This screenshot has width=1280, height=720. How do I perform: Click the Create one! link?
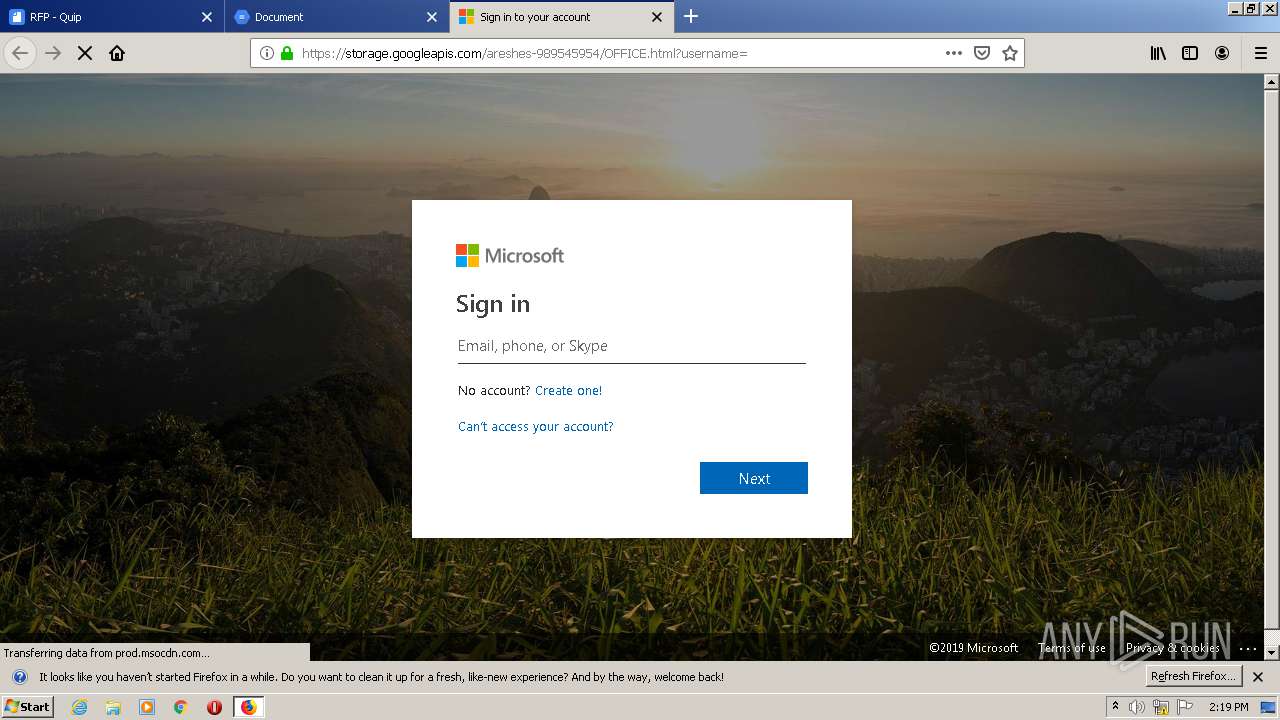[568, 391]
